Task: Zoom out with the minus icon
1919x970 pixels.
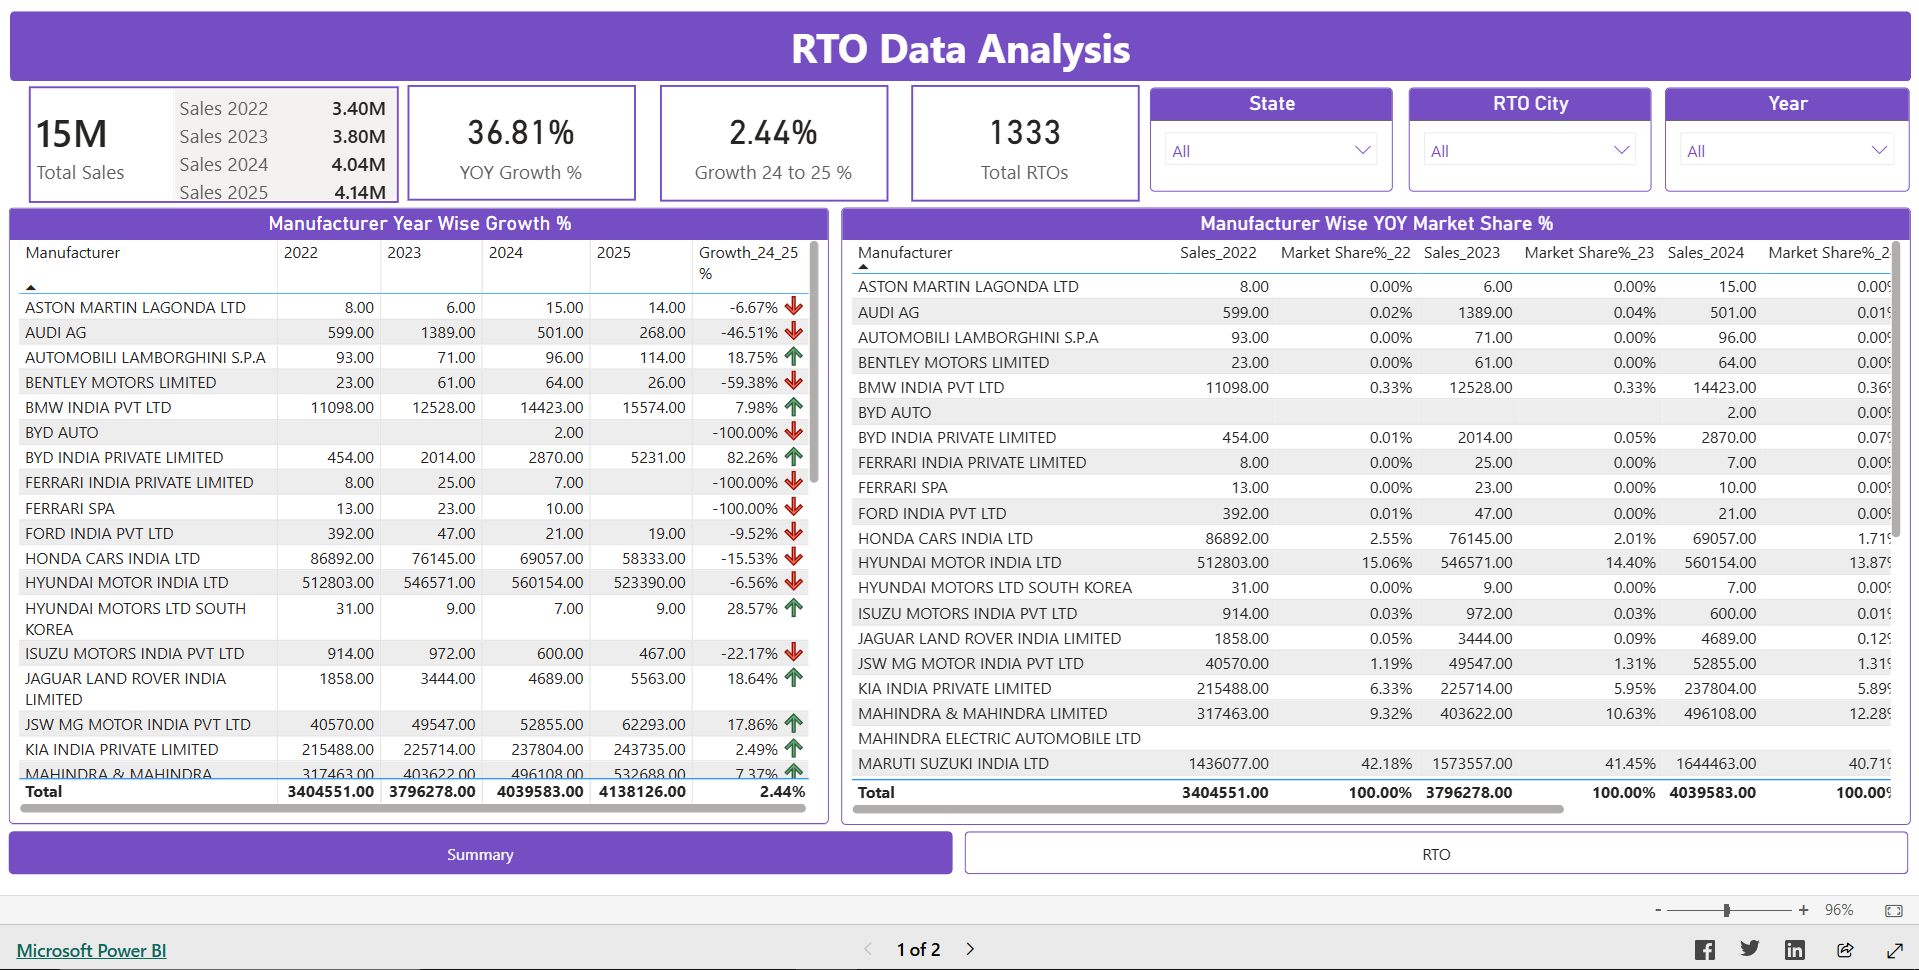Action: point(1658,910)
